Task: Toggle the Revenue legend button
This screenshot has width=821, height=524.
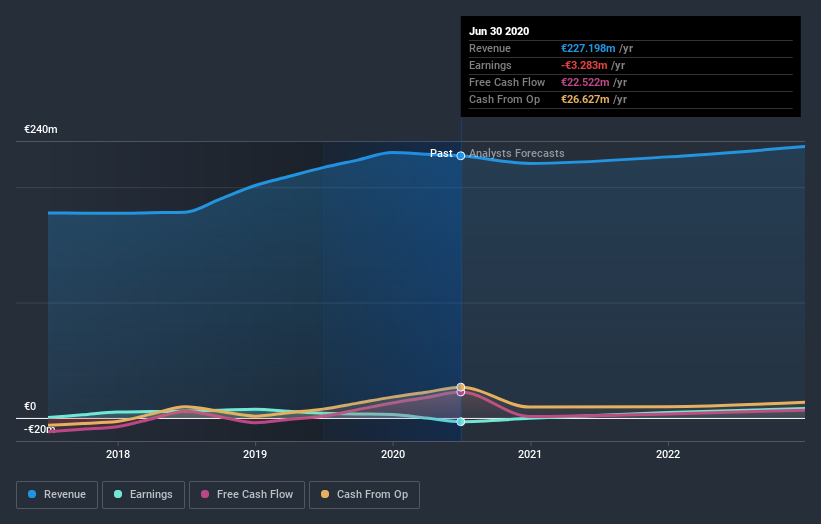Action: click(57, 495)
